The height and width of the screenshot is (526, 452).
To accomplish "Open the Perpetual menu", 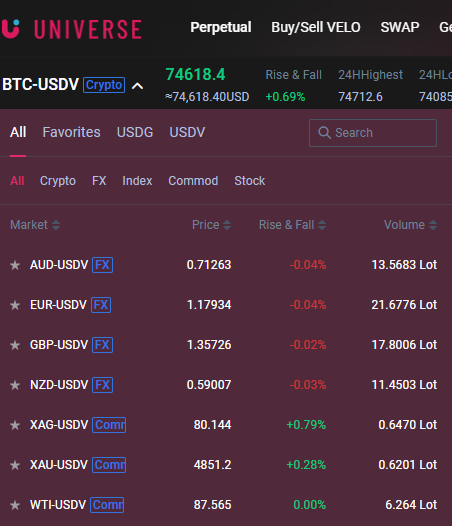I will tap(221, 28).
